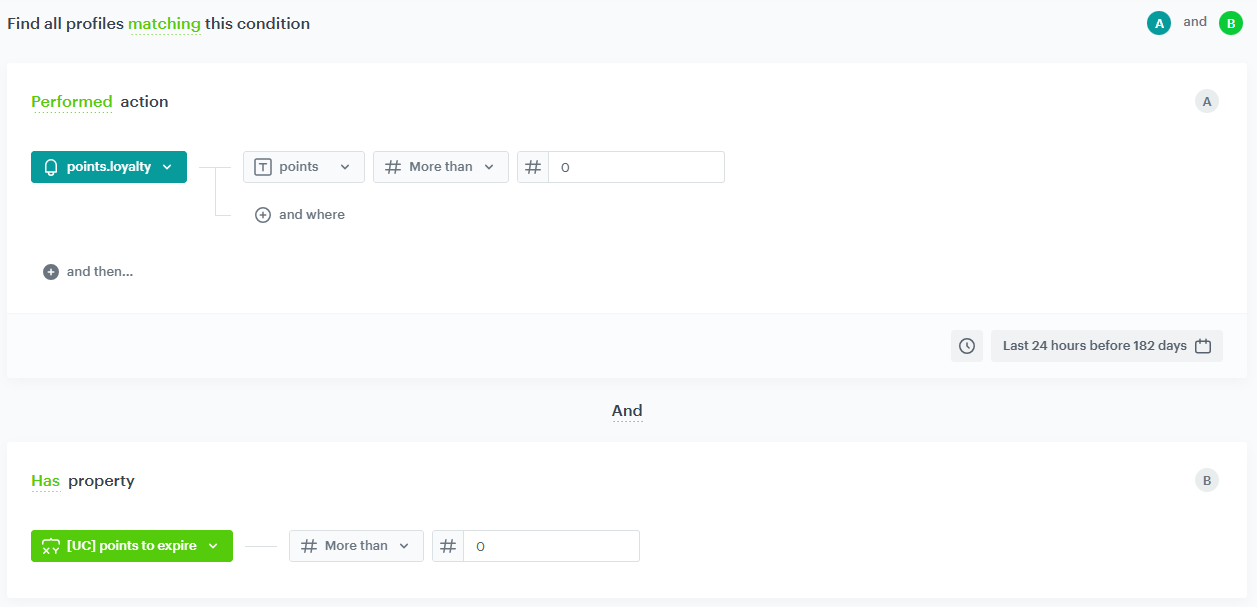Click the value input showing 0 in Performed action

coord(636,167)
